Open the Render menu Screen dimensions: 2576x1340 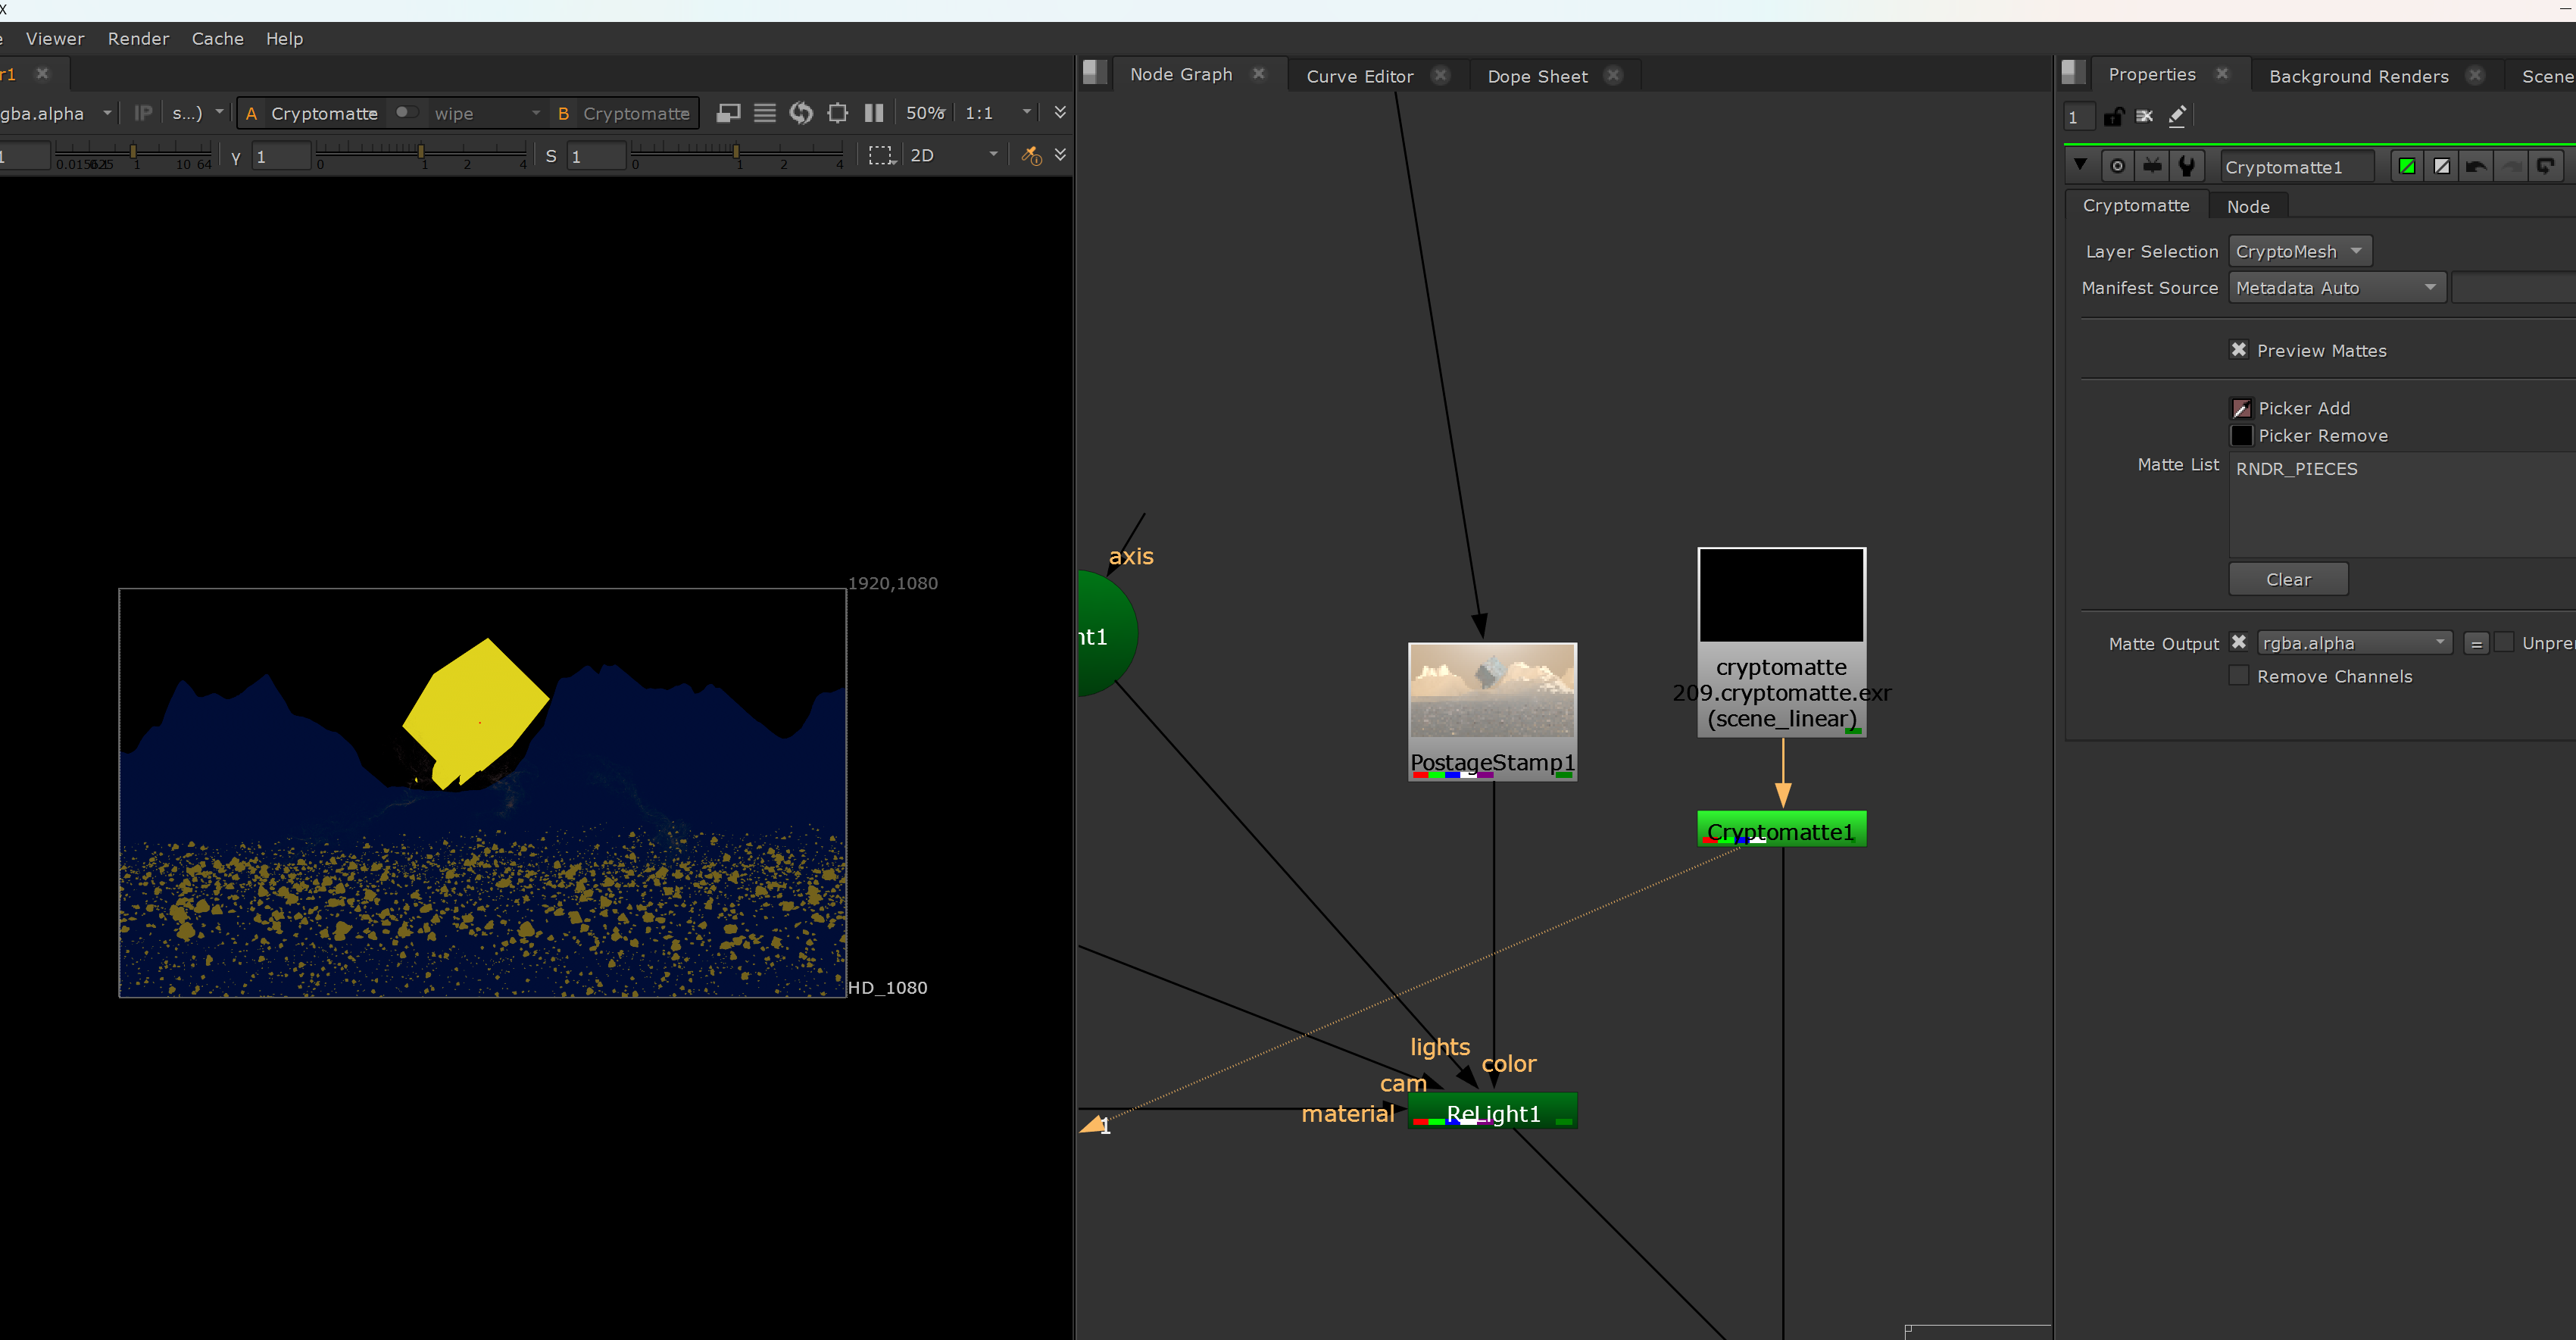(x=138, y=38)
